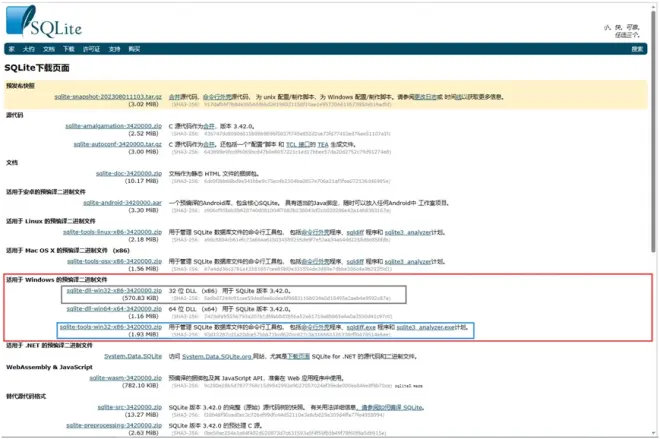Open the 支持 (Support) menu item
The height and width of the screenshot is (439, 660).
point(114,49)
